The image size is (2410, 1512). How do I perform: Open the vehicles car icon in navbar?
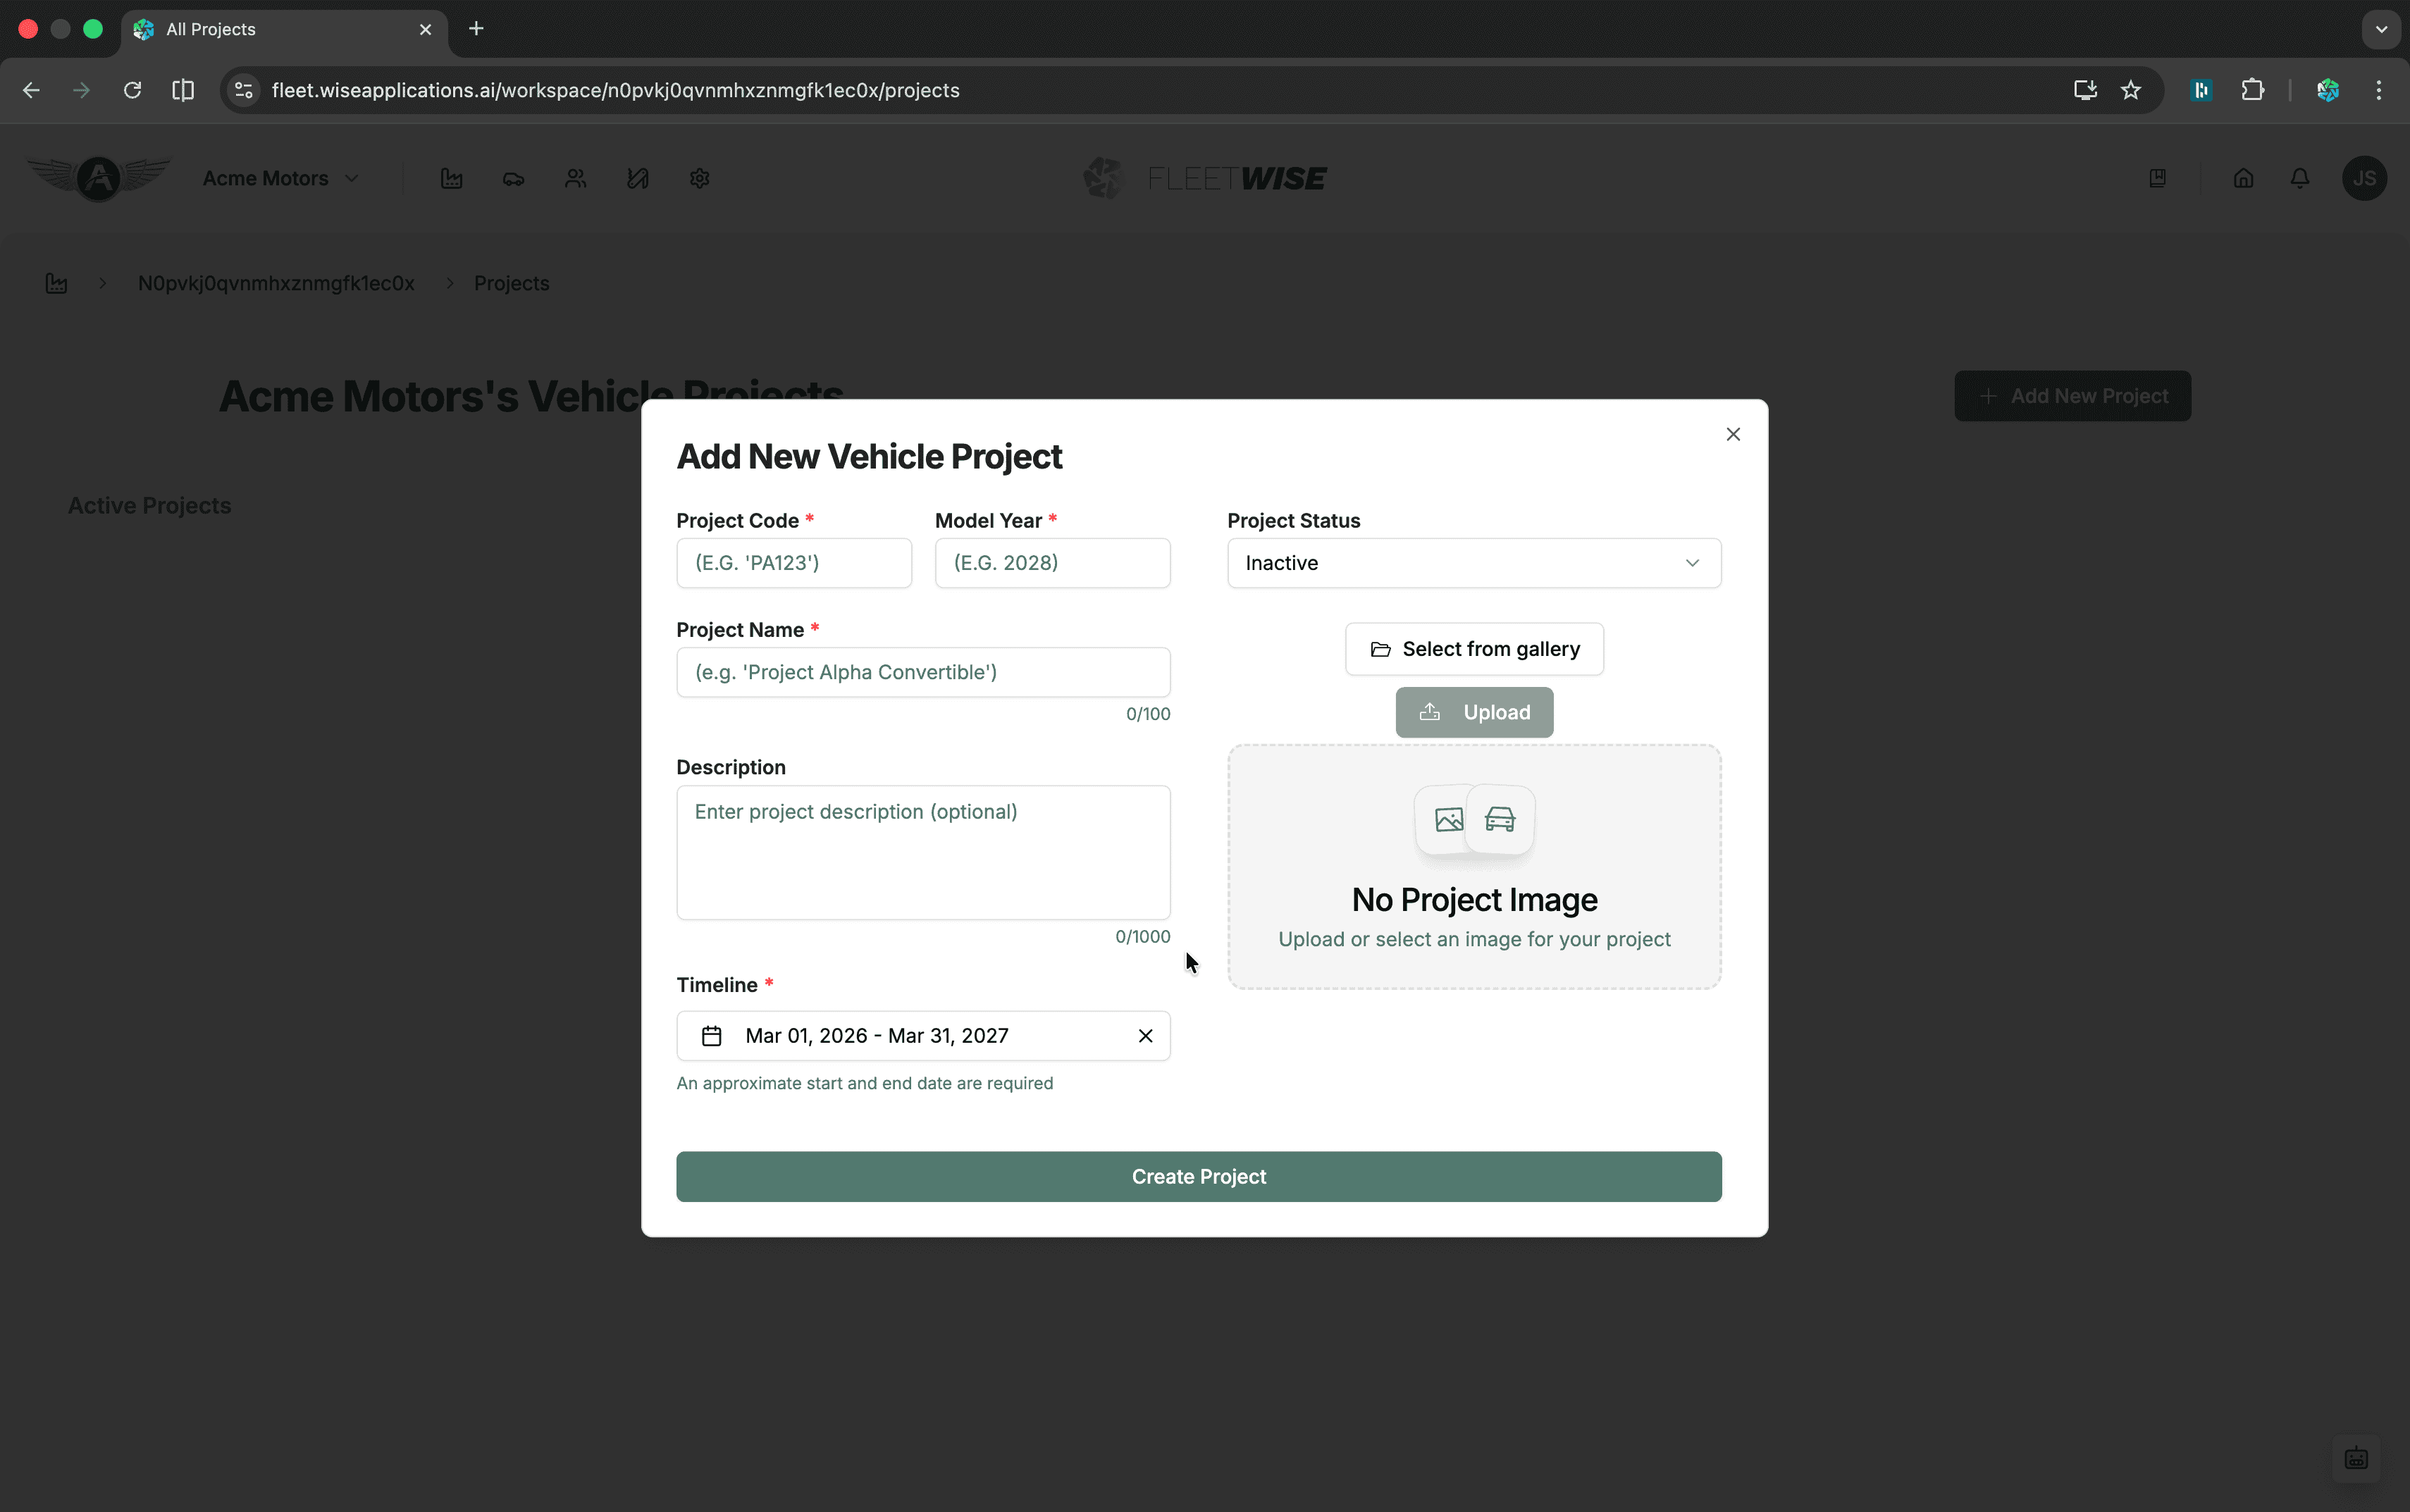point(514,178)
